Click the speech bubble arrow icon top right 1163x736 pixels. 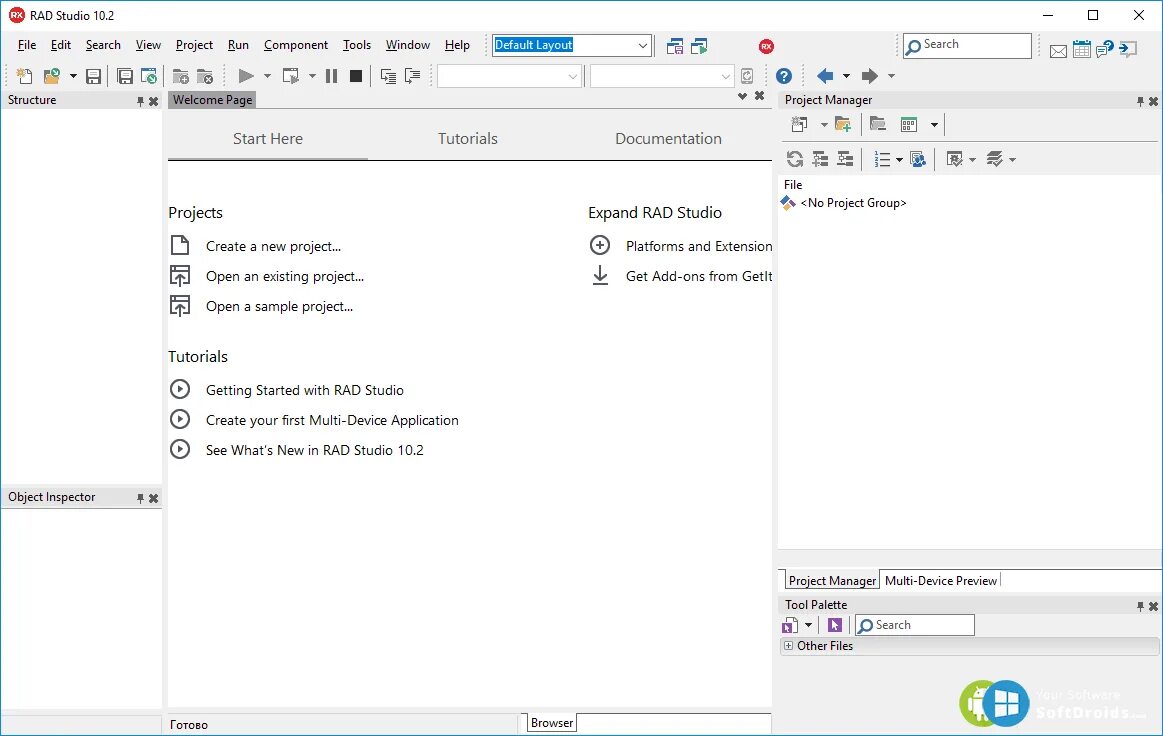[x=1128, y=50]
